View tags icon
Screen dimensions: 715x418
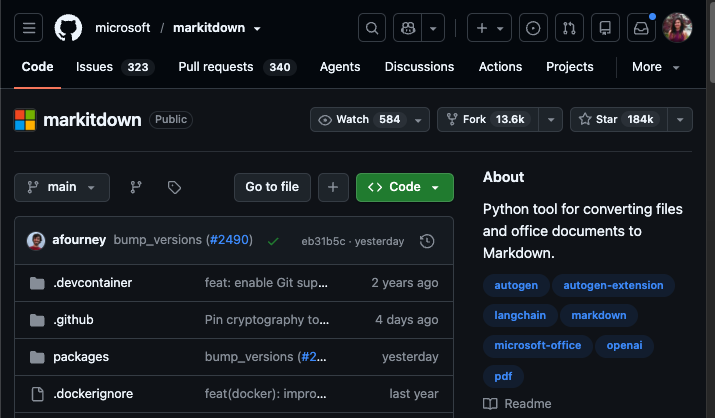pos(174,187)
